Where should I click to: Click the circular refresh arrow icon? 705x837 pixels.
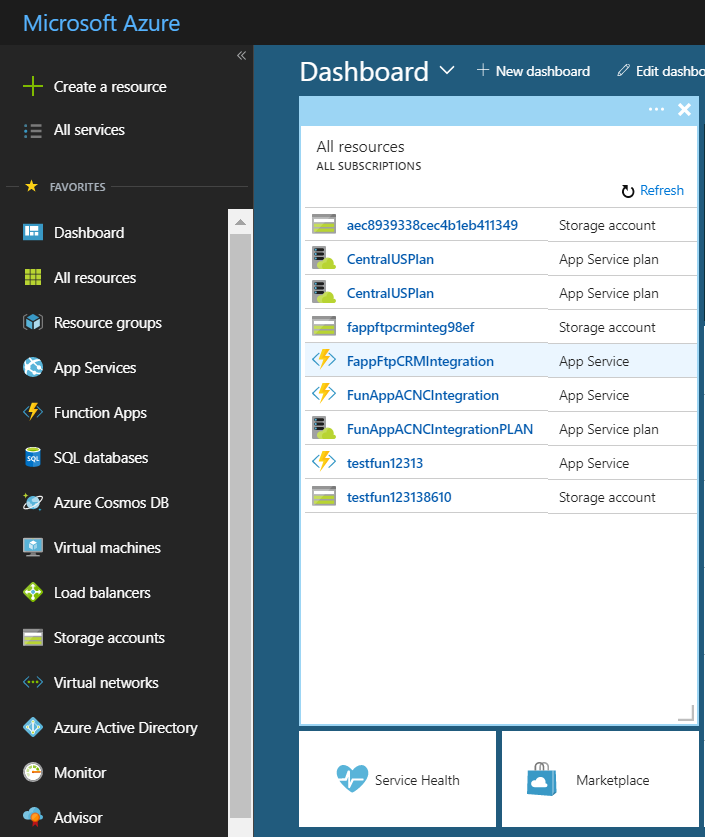(x=628, y=191)
